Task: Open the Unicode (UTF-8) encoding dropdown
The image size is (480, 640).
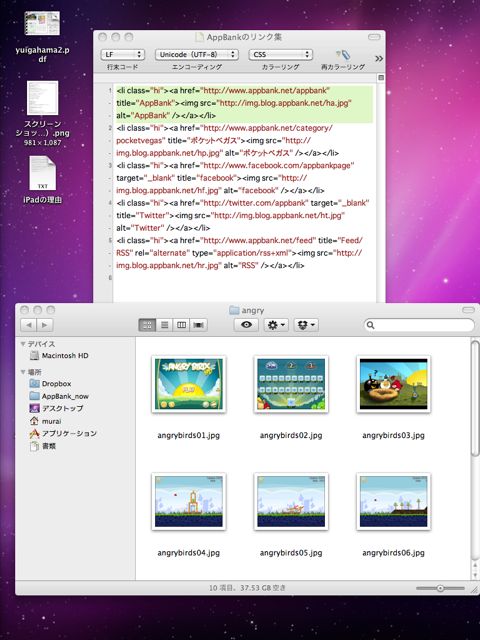Action: tap(196, 54)
